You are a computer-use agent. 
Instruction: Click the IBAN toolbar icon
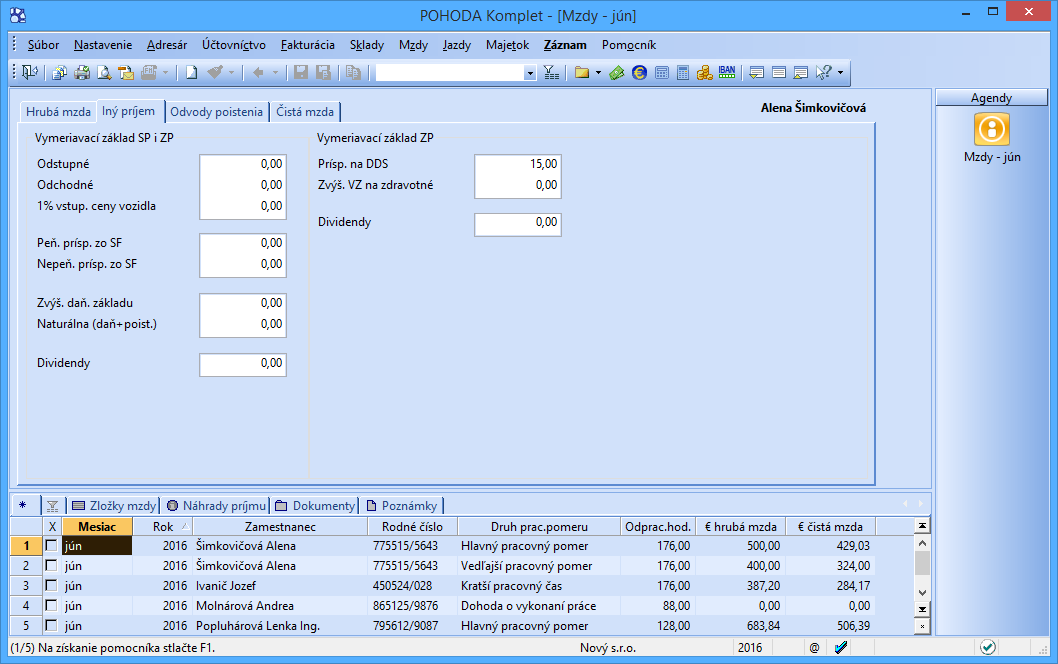click(x=727, y=73)
